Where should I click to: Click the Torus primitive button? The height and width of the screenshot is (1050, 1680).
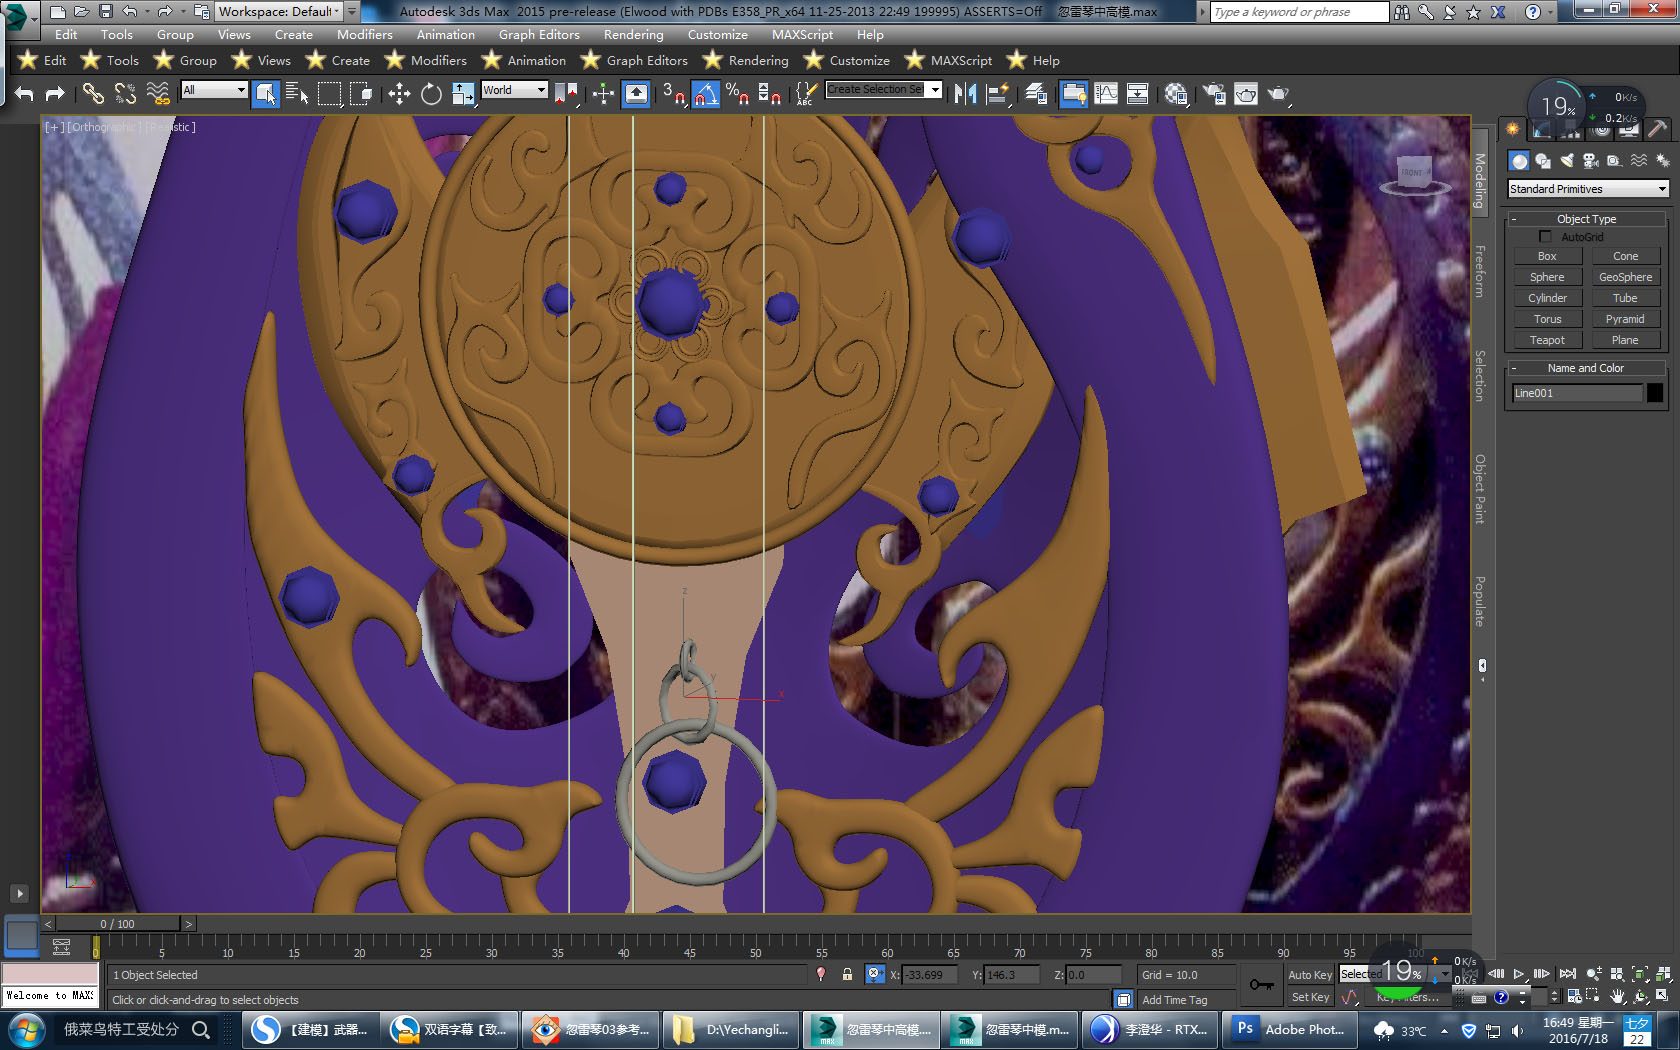tap(1547, 319)
